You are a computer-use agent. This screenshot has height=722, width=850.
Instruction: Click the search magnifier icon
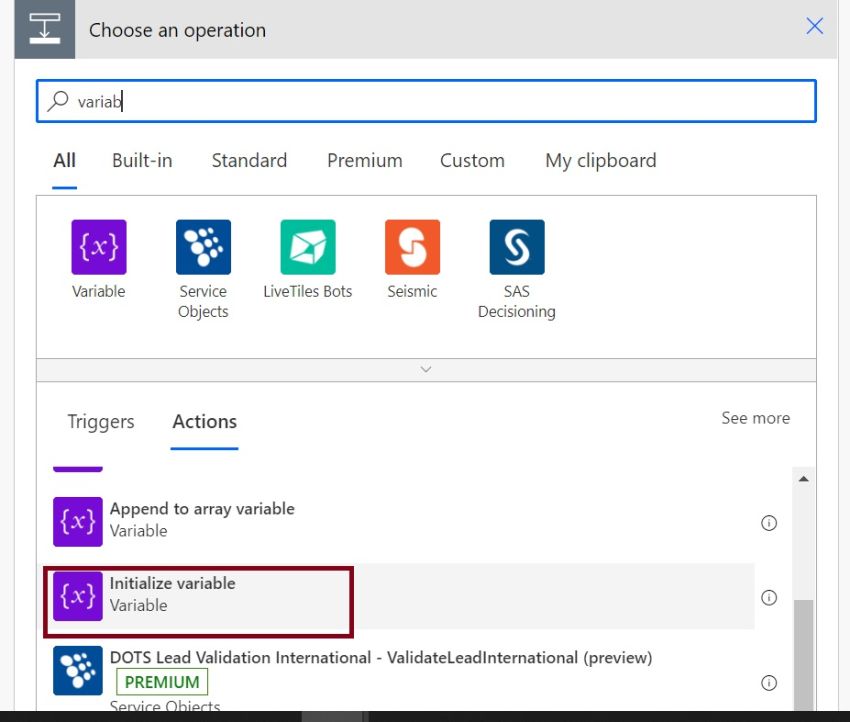(x=57, y=101)
